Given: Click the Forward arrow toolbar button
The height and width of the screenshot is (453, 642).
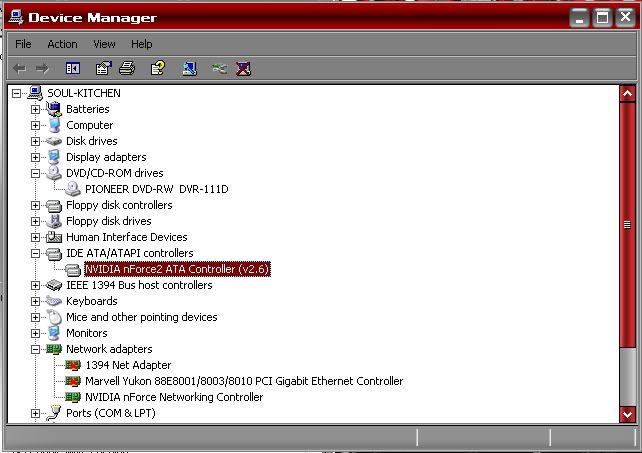Looking at the screenshot, I should click(43, 68).
